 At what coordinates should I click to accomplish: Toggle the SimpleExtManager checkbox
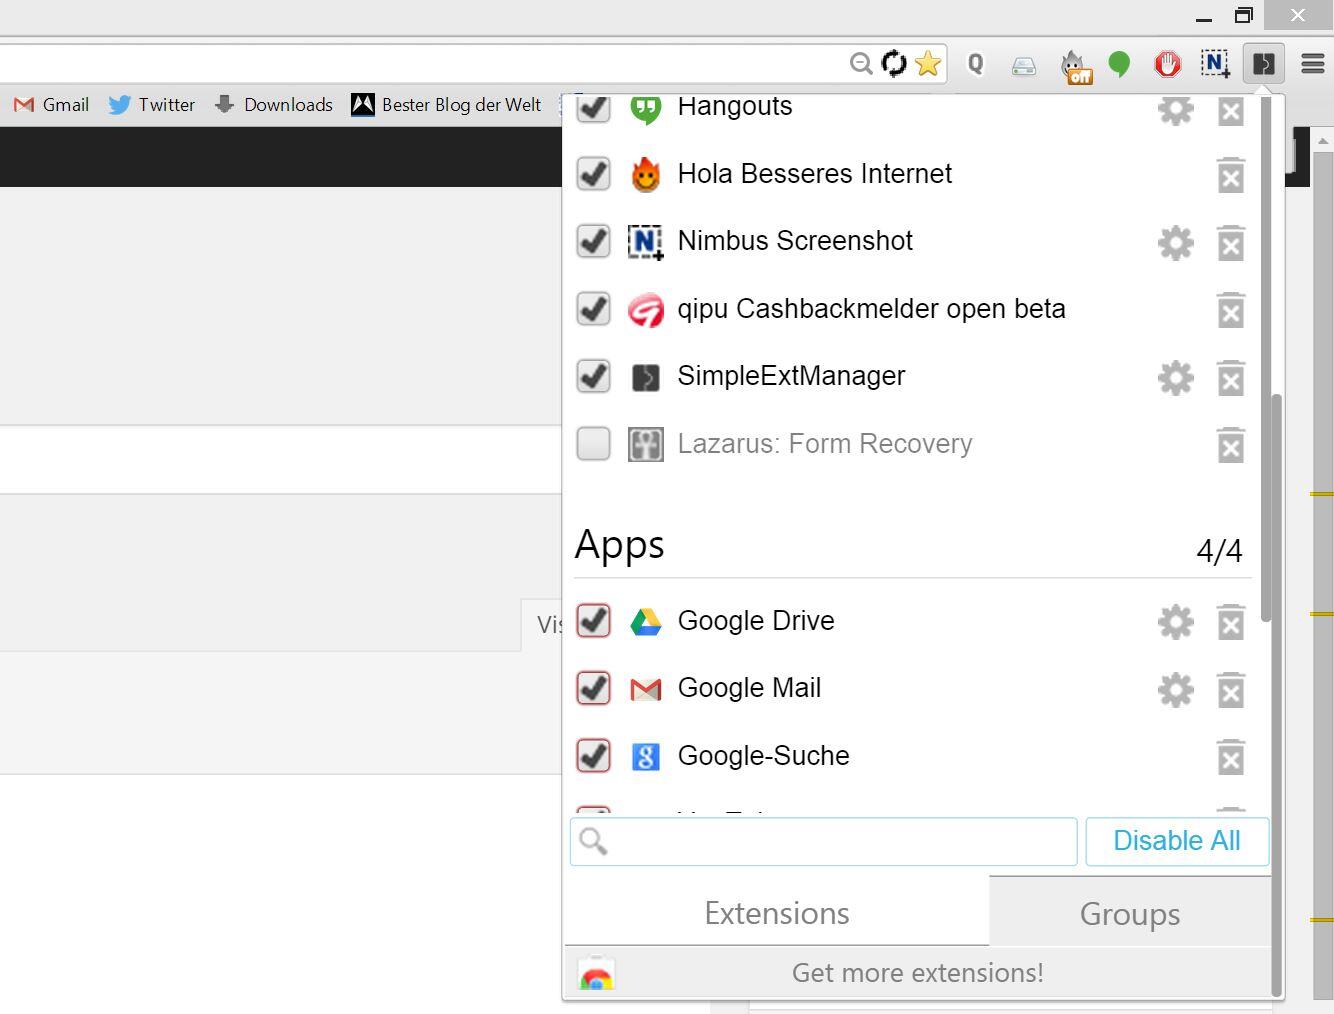coord(594,376)
